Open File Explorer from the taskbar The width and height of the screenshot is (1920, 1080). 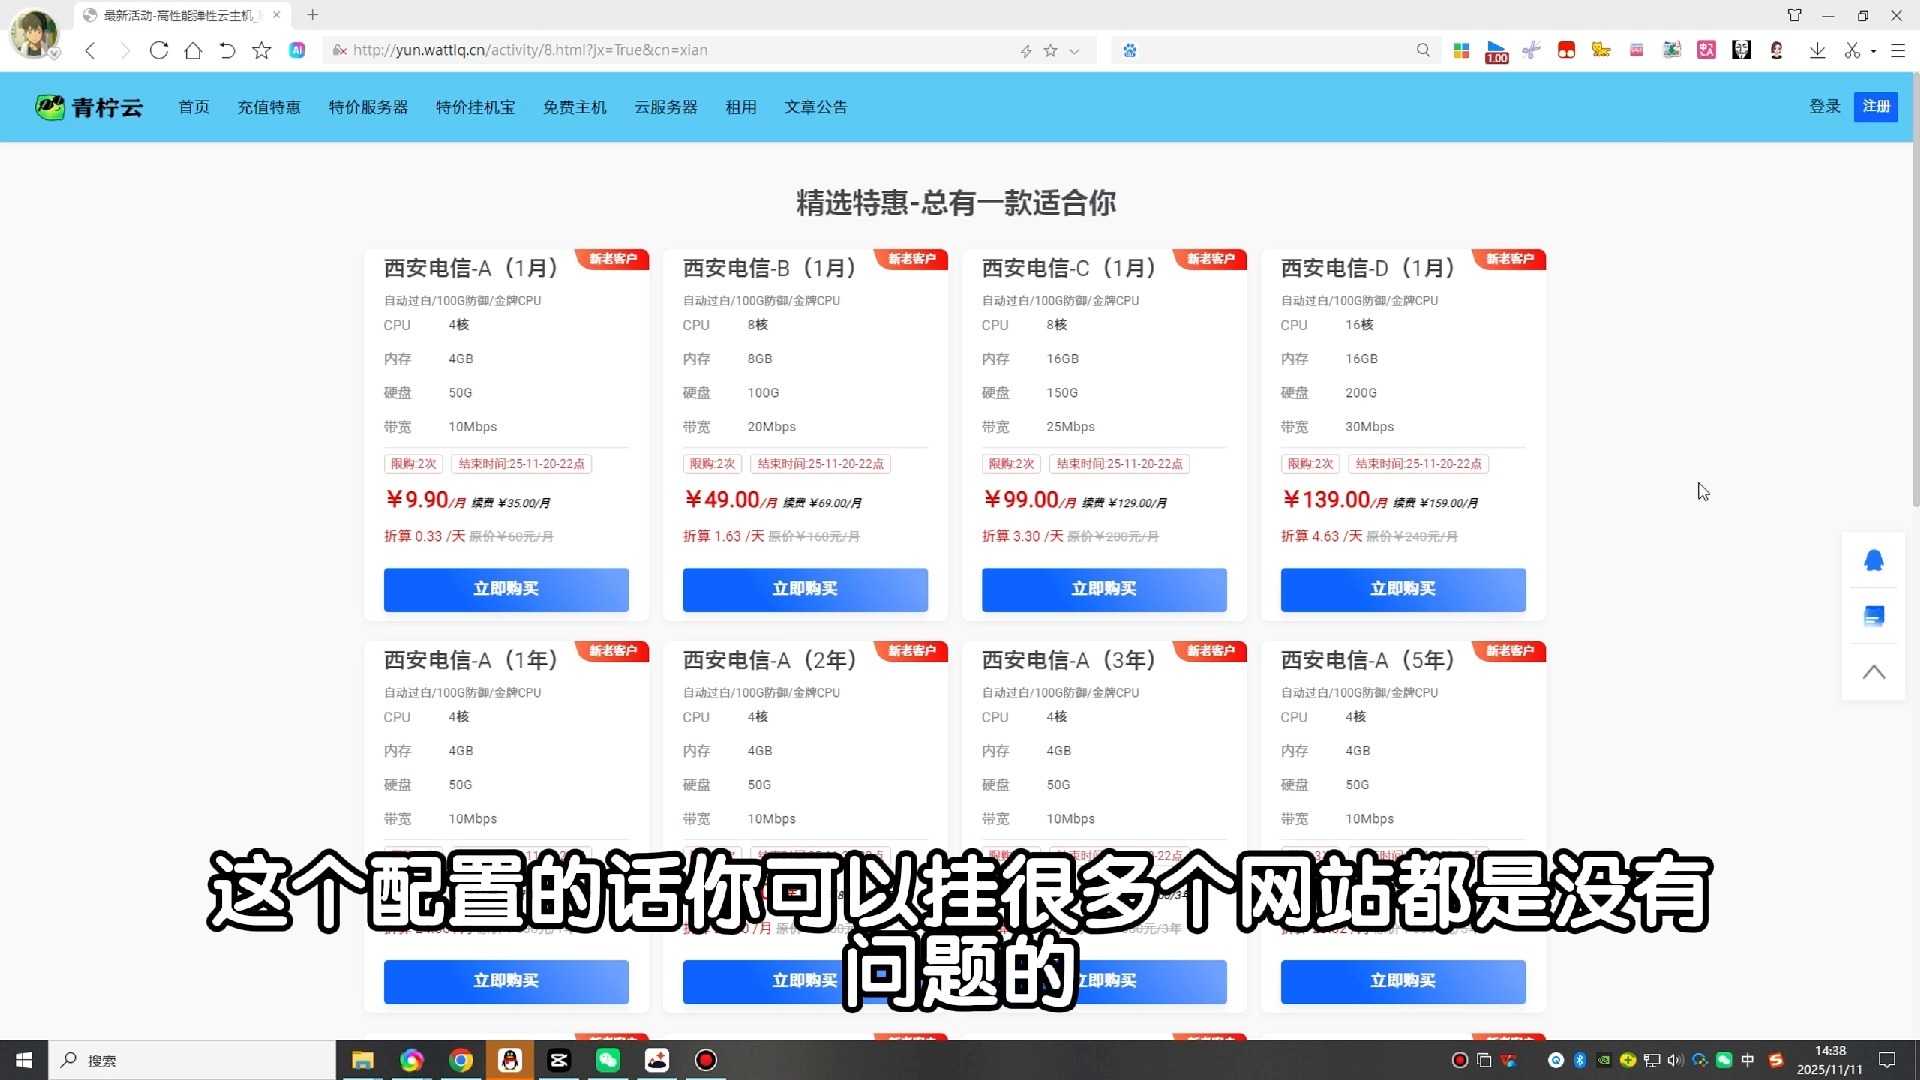362,1060
